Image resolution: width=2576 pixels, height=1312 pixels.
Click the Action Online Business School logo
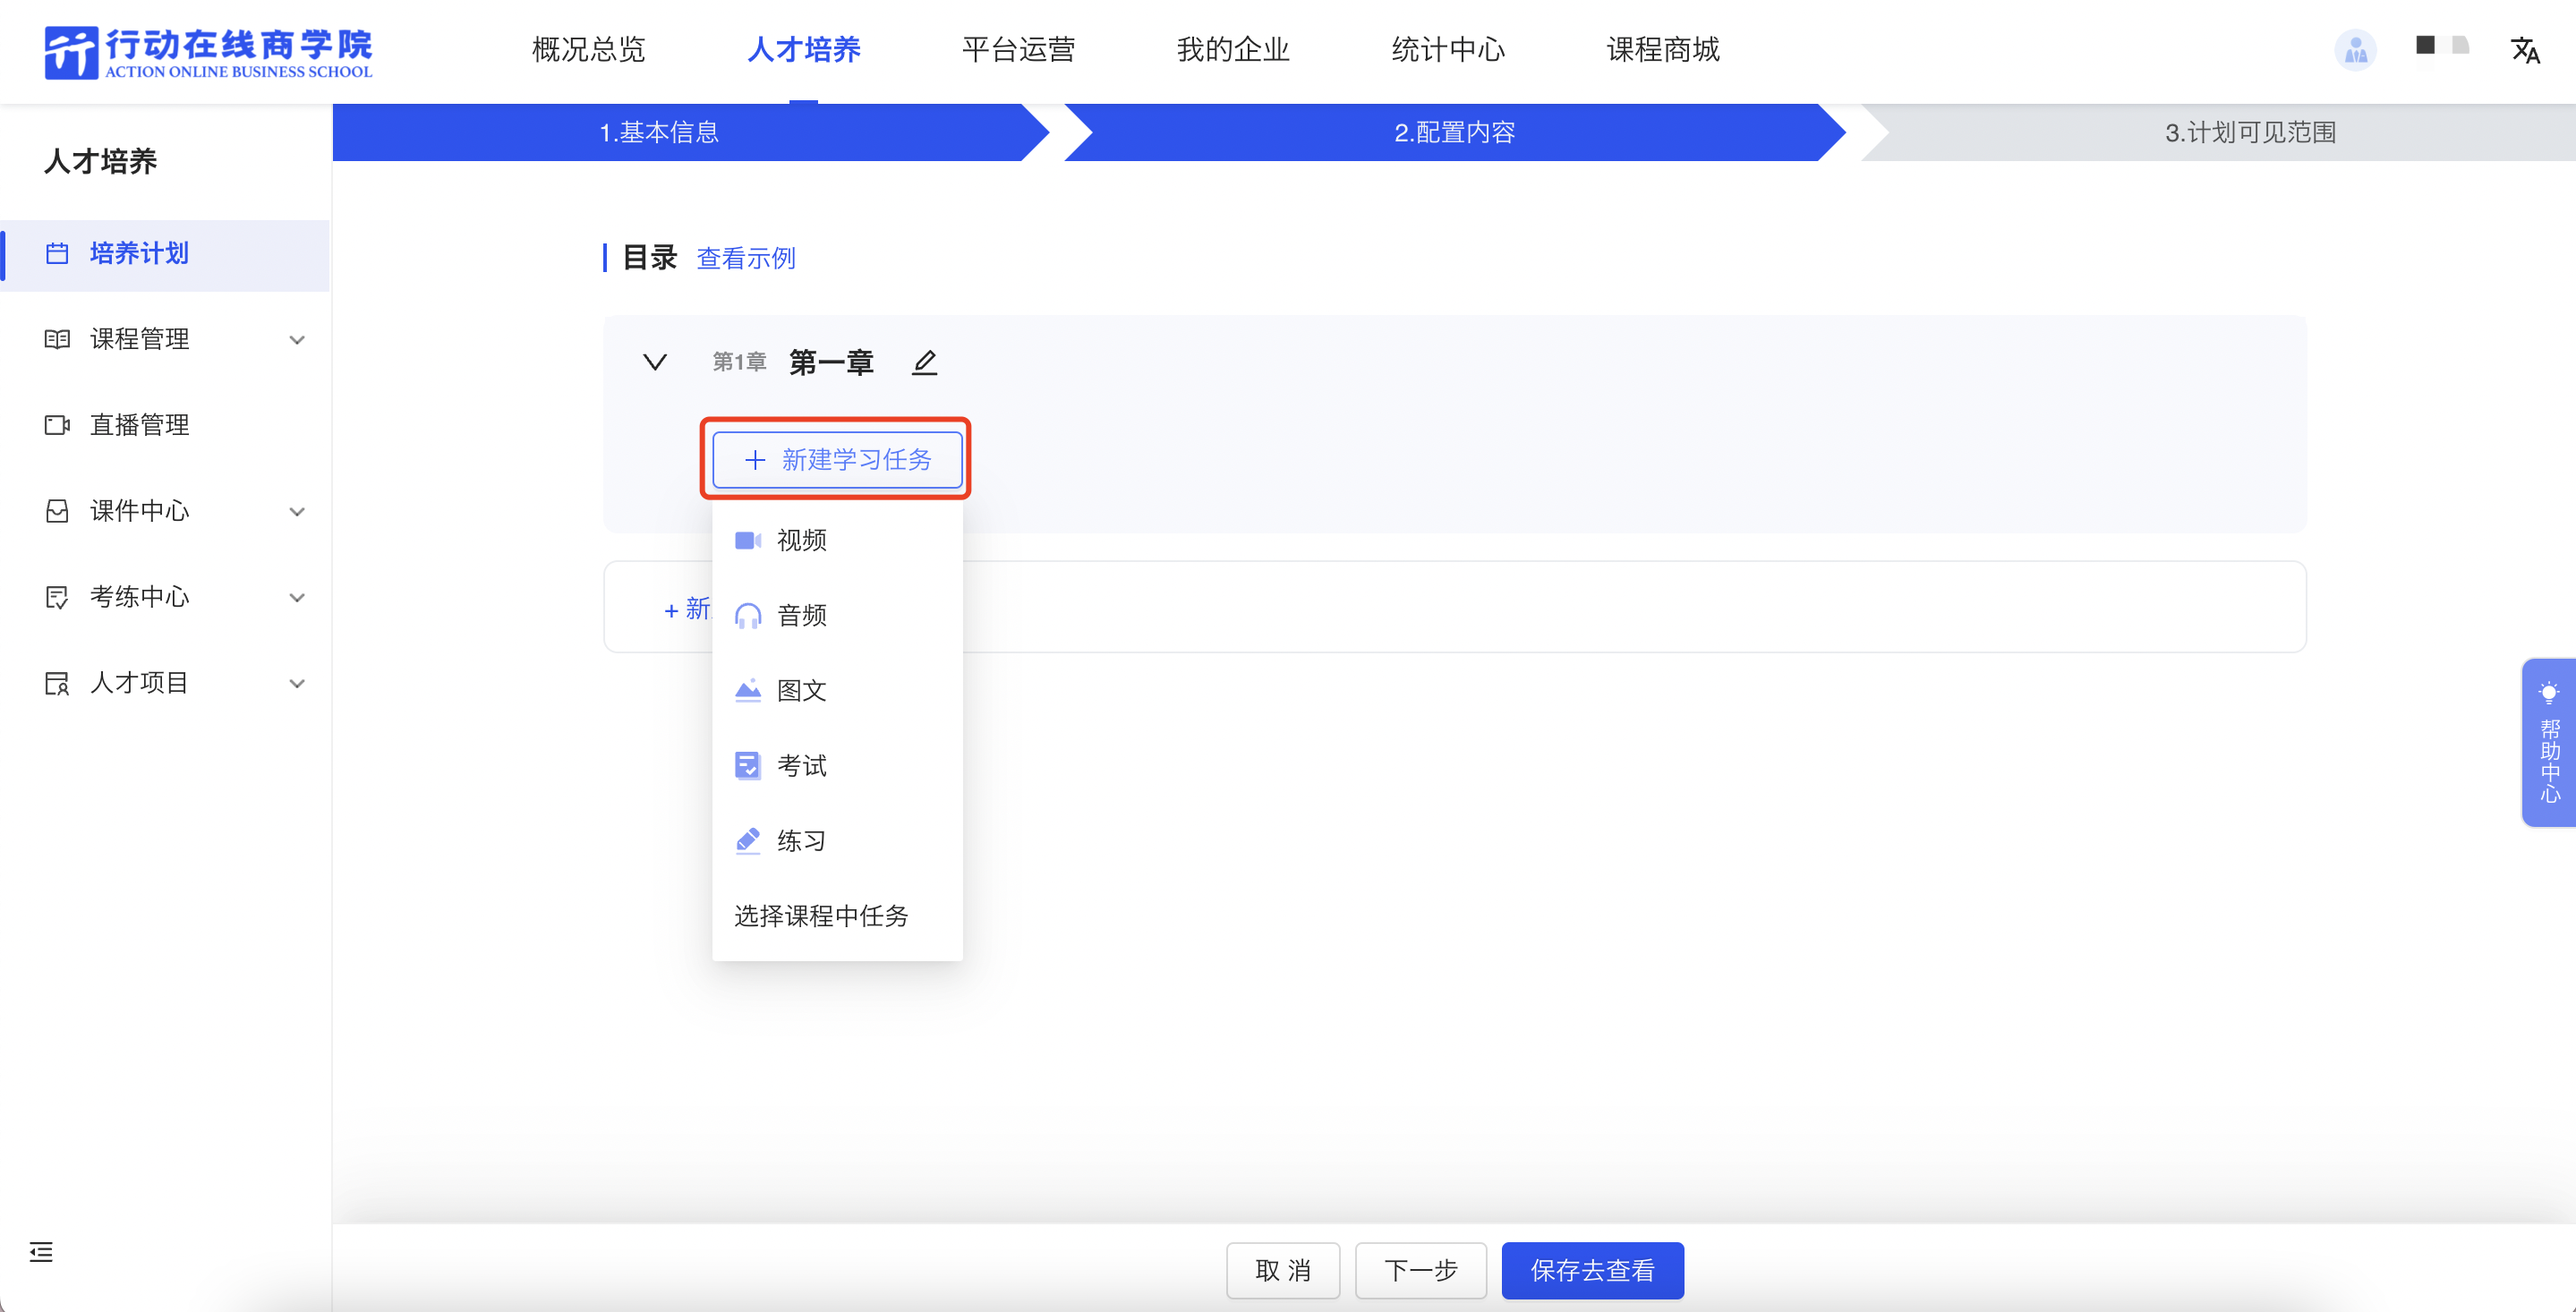(x=208, y=52)
